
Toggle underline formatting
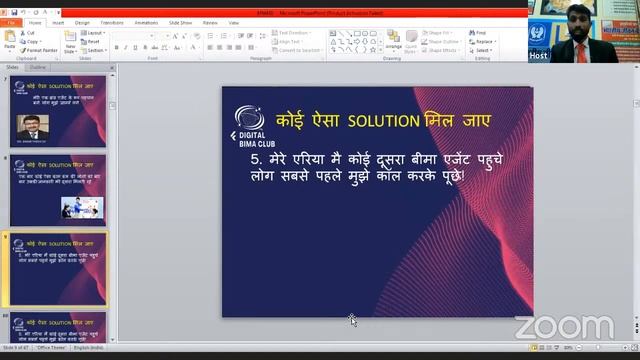click(135, 48)
